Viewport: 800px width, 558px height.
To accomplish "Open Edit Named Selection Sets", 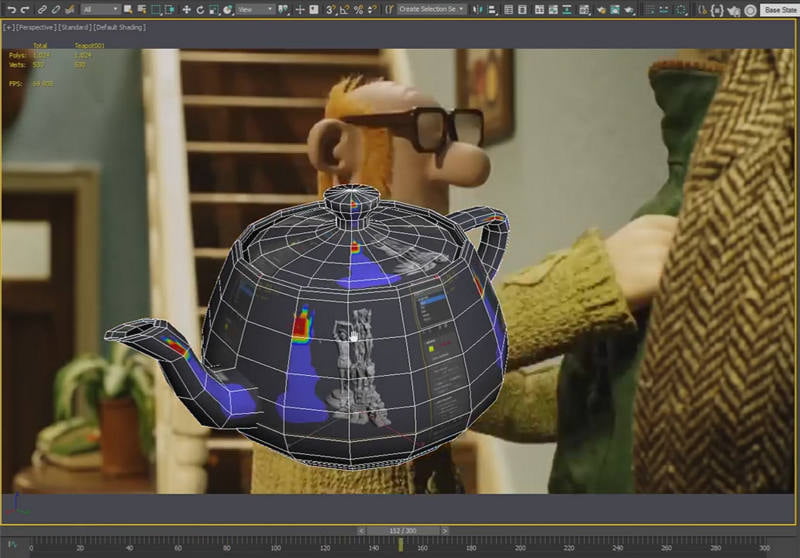I will coord(389,10).
